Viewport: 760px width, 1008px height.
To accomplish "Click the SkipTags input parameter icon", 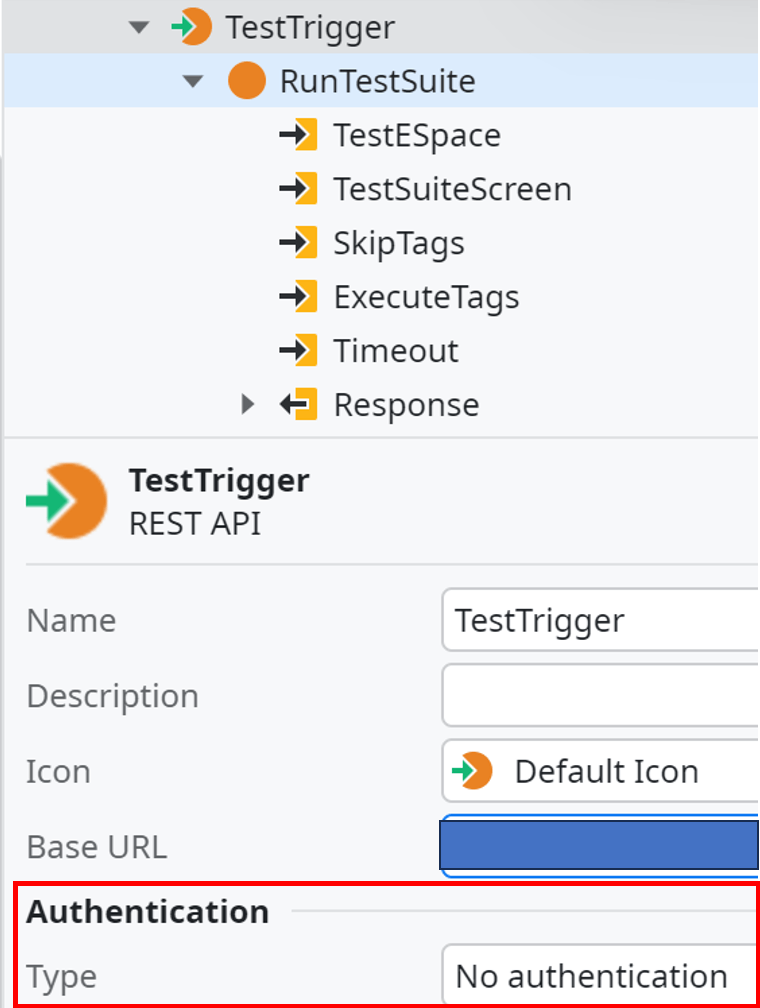I will tap(298, 243).
